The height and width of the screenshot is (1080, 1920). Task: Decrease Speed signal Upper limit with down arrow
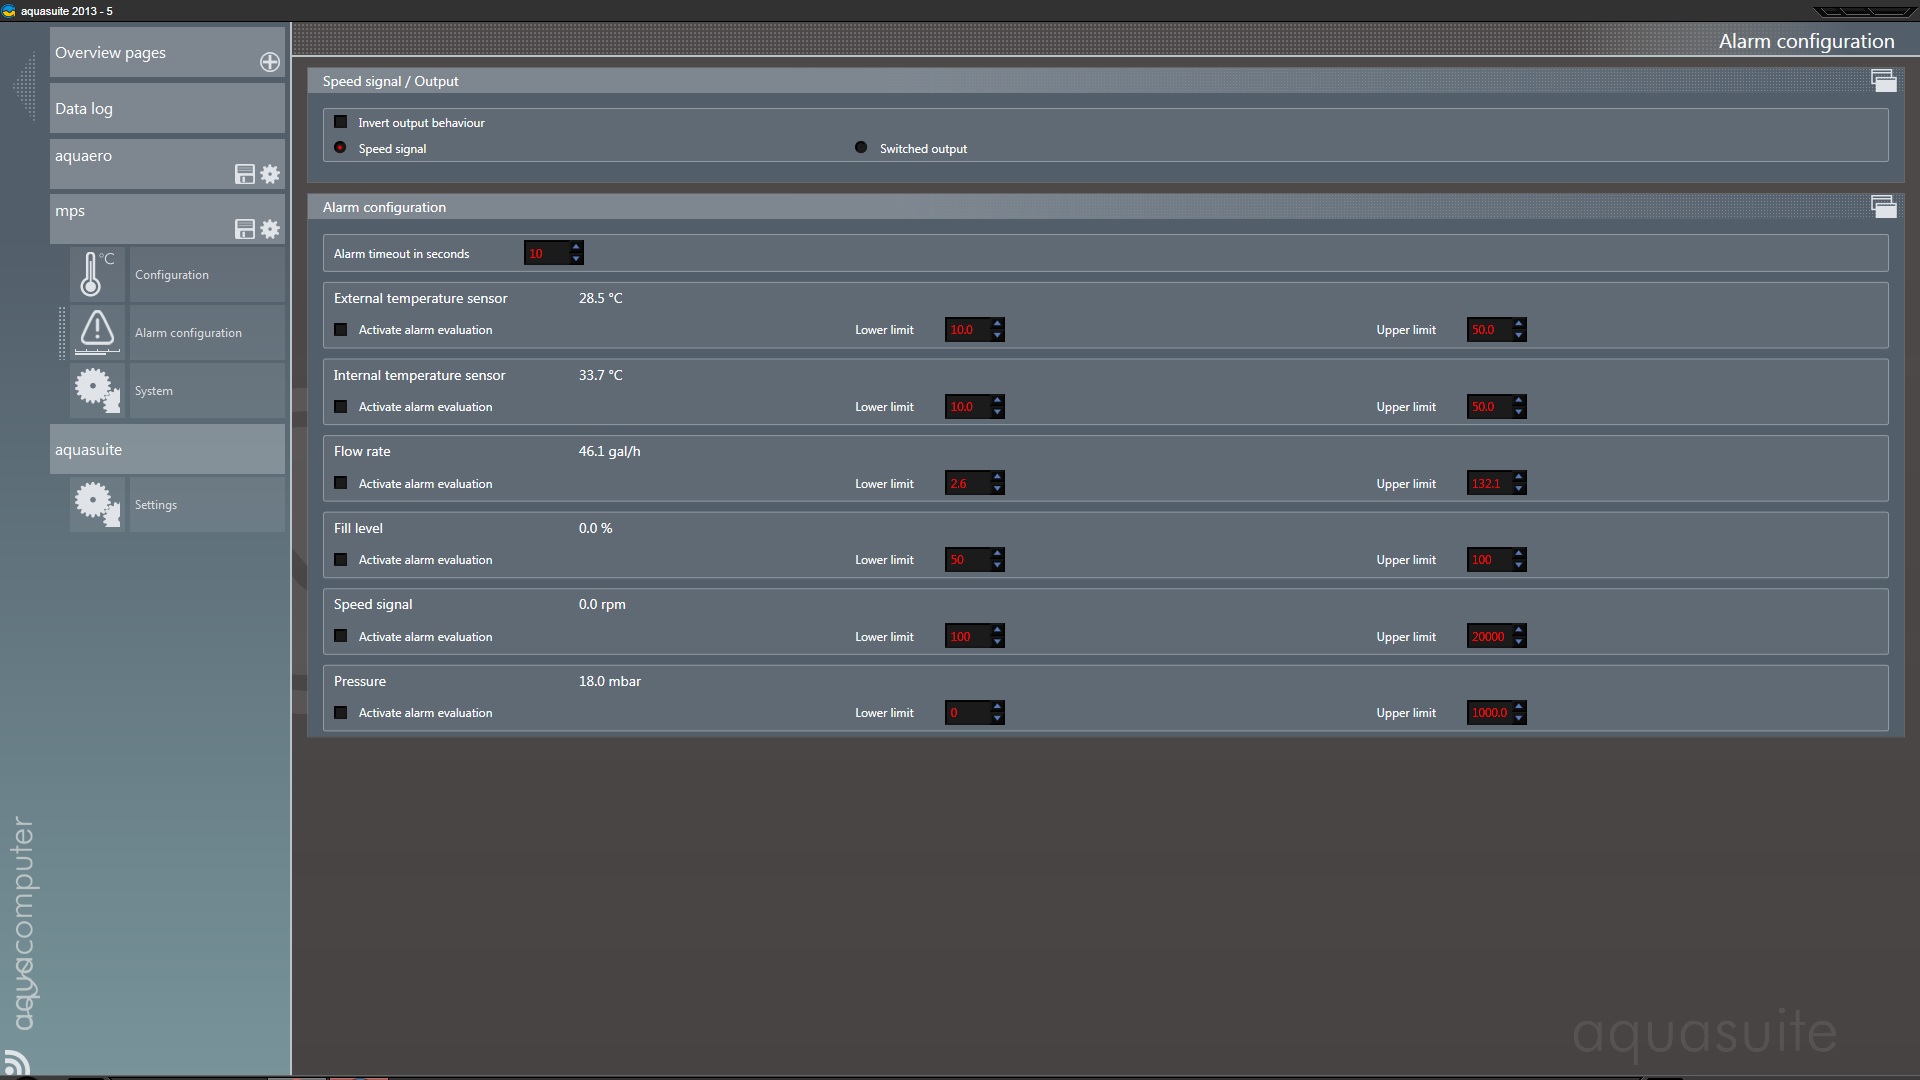(x=1519, y=642)
